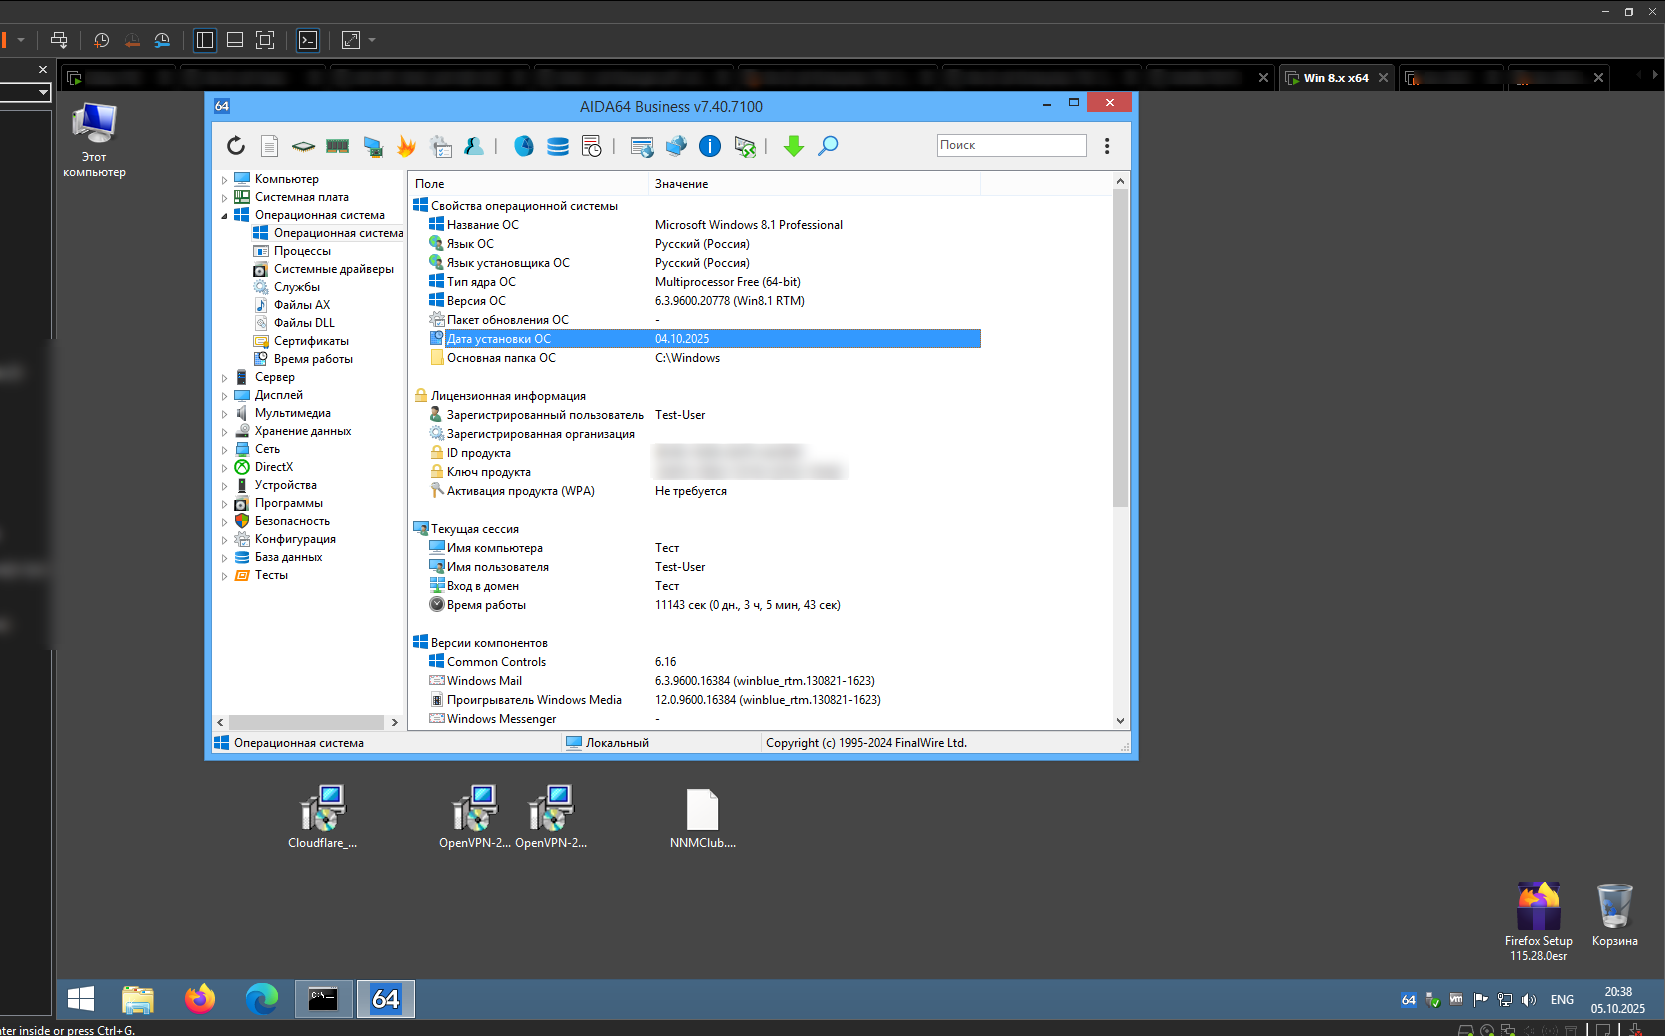The width and height of the screenshot is (1665, 1036).
Task: Toggle the VMware thumbnail bar view
Action: click(x=235, y=40)
